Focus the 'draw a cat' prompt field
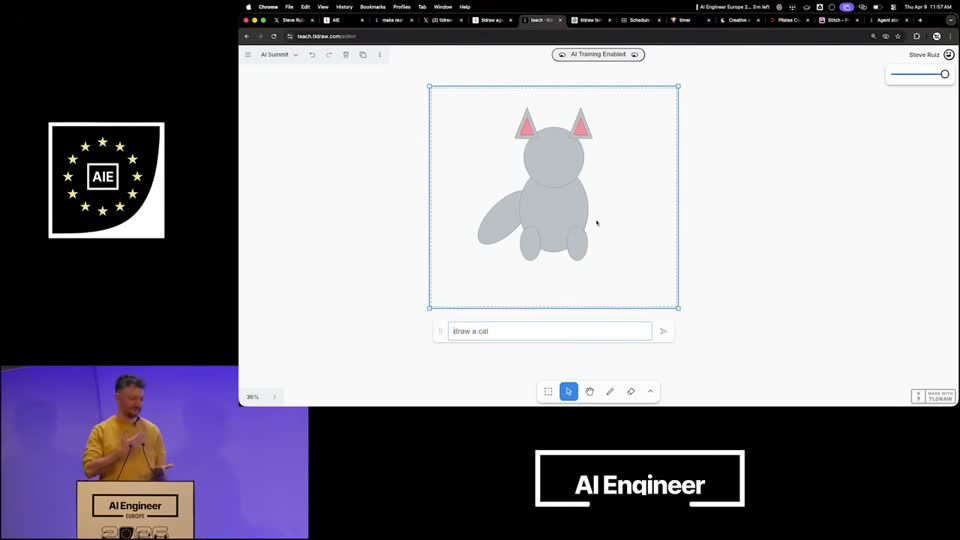This screenshot has height=540, width=960. [x=550, y=331]
